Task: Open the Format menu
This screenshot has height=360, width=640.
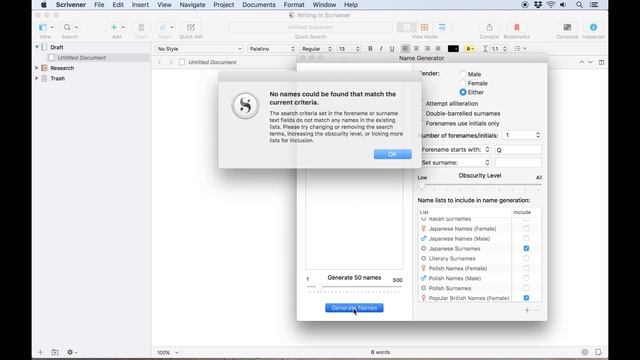Action: 294,5
